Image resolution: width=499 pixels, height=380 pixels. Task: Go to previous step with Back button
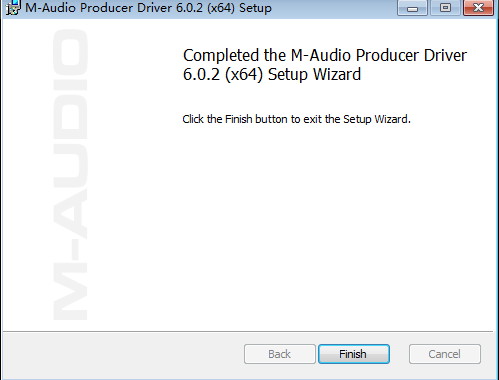(280, 354)
